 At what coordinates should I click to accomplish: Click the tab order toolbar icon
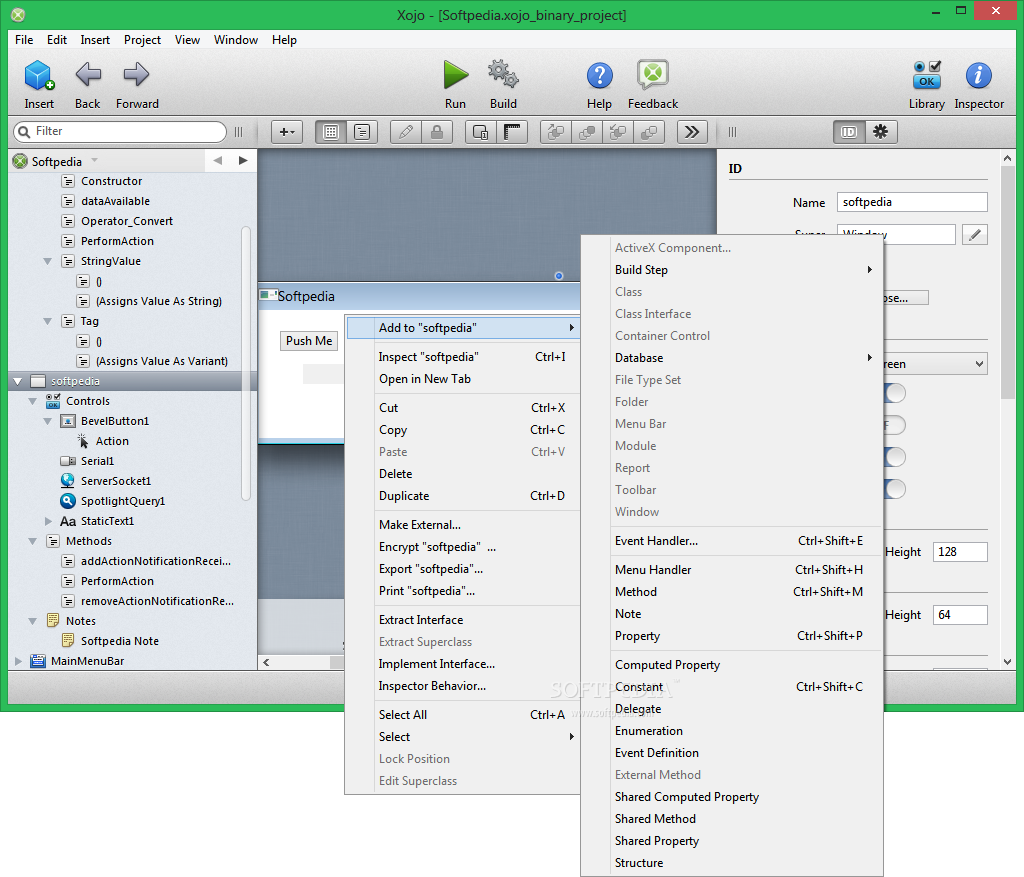point(481,132)
